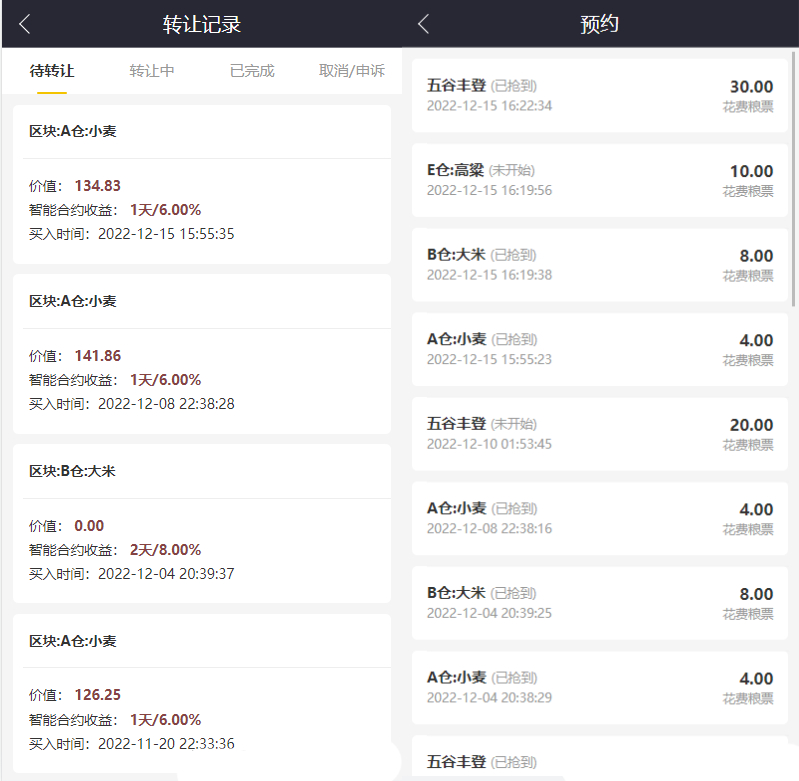The image size is (799, 781).
Task: Tap the back arrow on 预约 page
Action: tap(424, 24)
